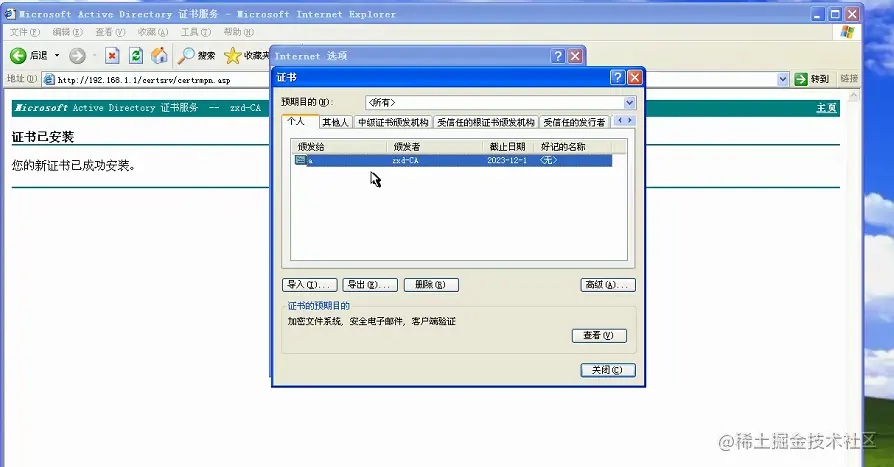Click the 关闭 button

tap(608, 370)
